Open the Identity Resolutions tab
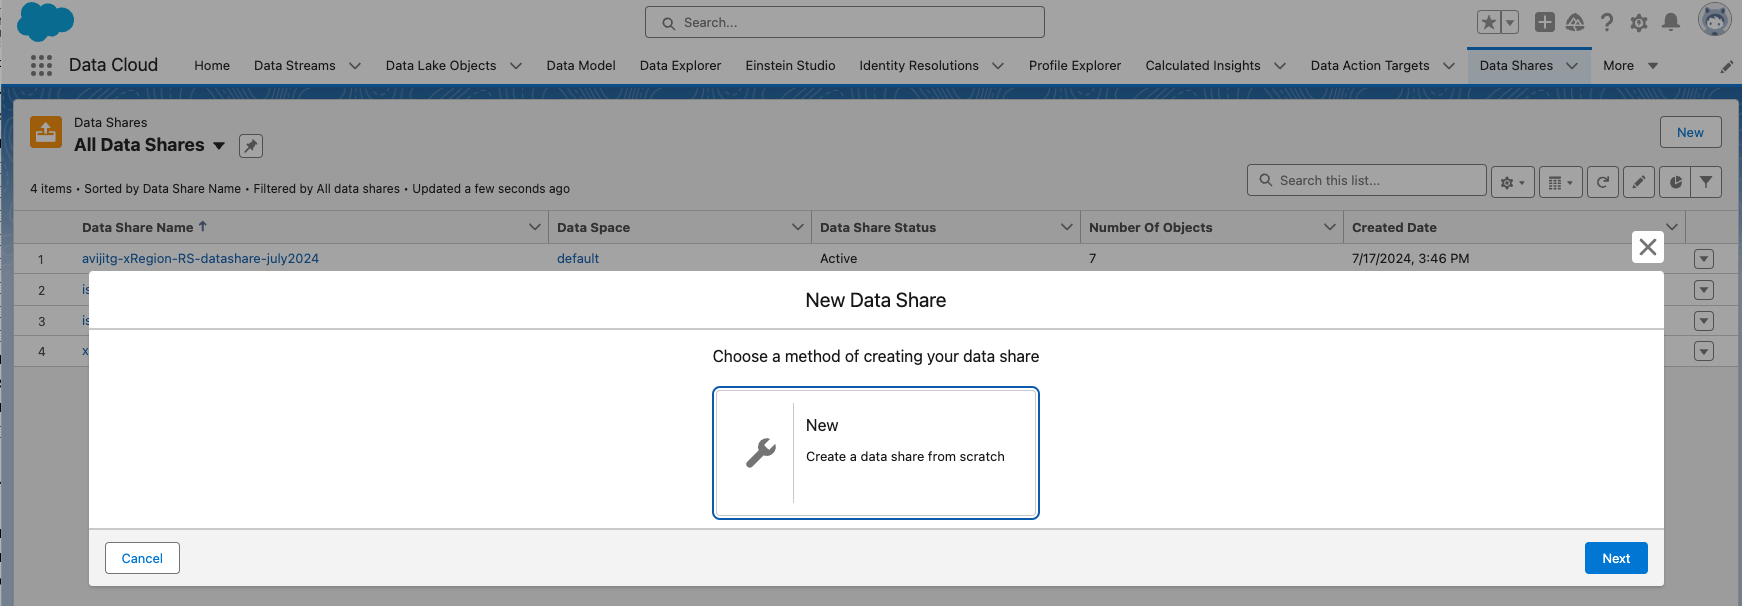This screenshot has width=1742, height=606. click(919, 66)
